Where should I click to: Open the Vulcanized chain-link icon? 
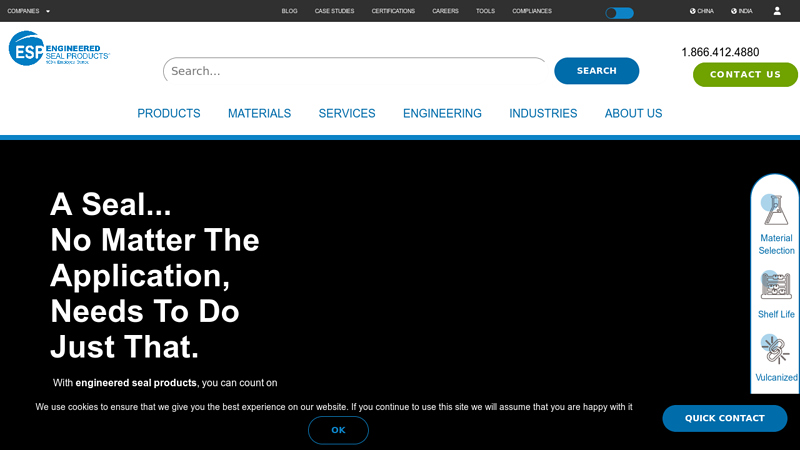click(x=775, y=349)
